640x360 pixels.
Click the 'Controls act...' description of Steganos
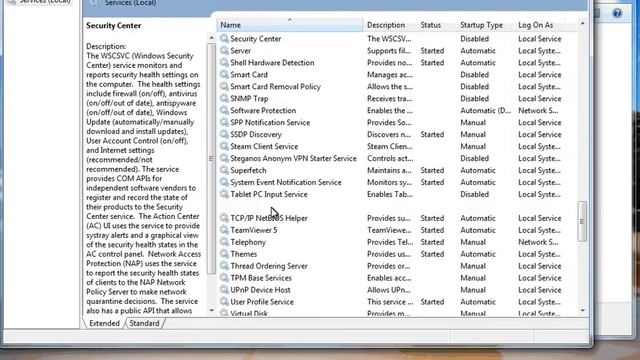[x=390, y=158]
